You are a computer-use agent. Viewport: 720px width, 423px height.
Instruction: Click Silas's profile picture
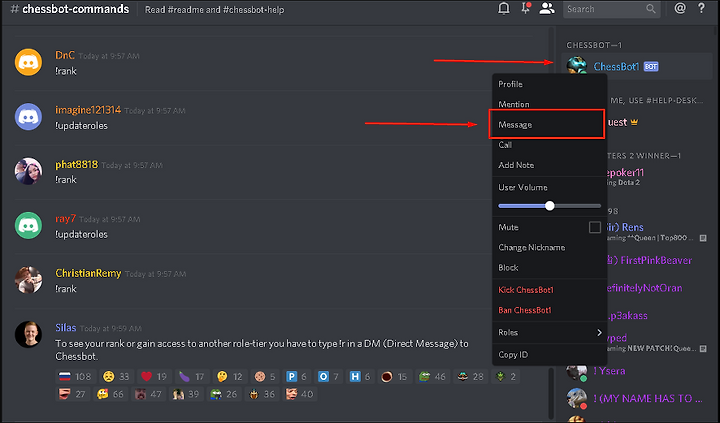coord(28,334)
